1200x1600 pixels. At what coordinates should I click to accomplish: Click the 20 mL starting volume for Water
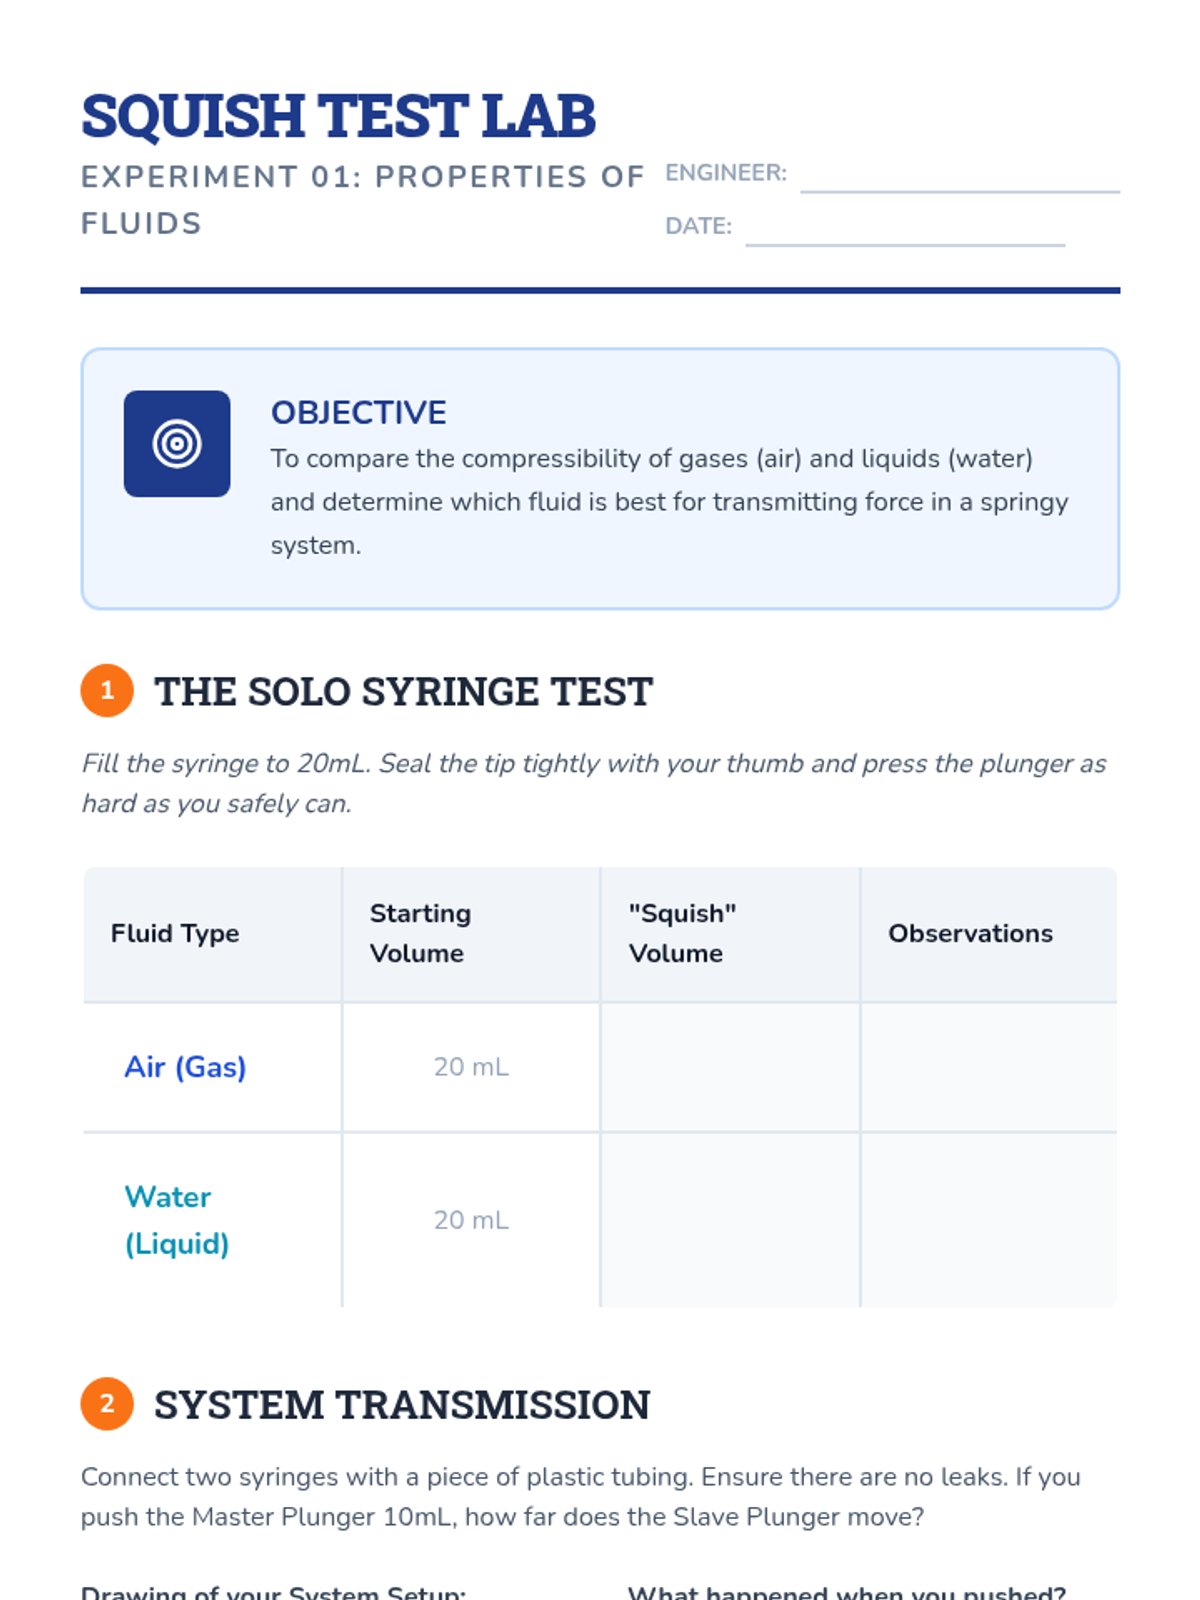point(471,1220)
